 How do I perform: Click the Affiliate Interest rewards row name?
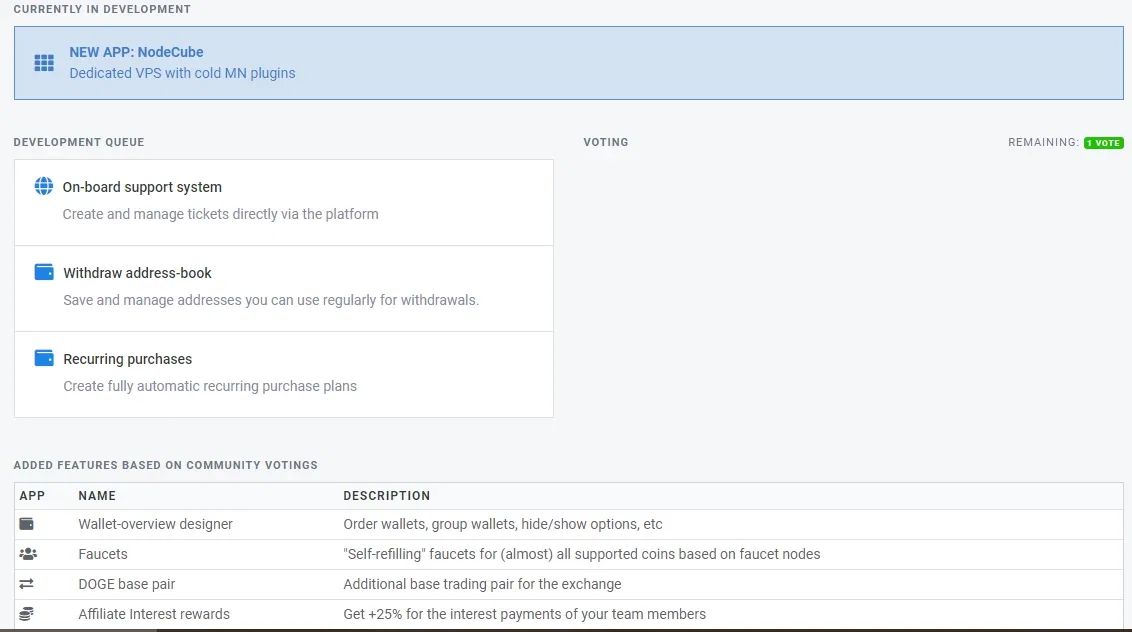(x=154, y=614)
